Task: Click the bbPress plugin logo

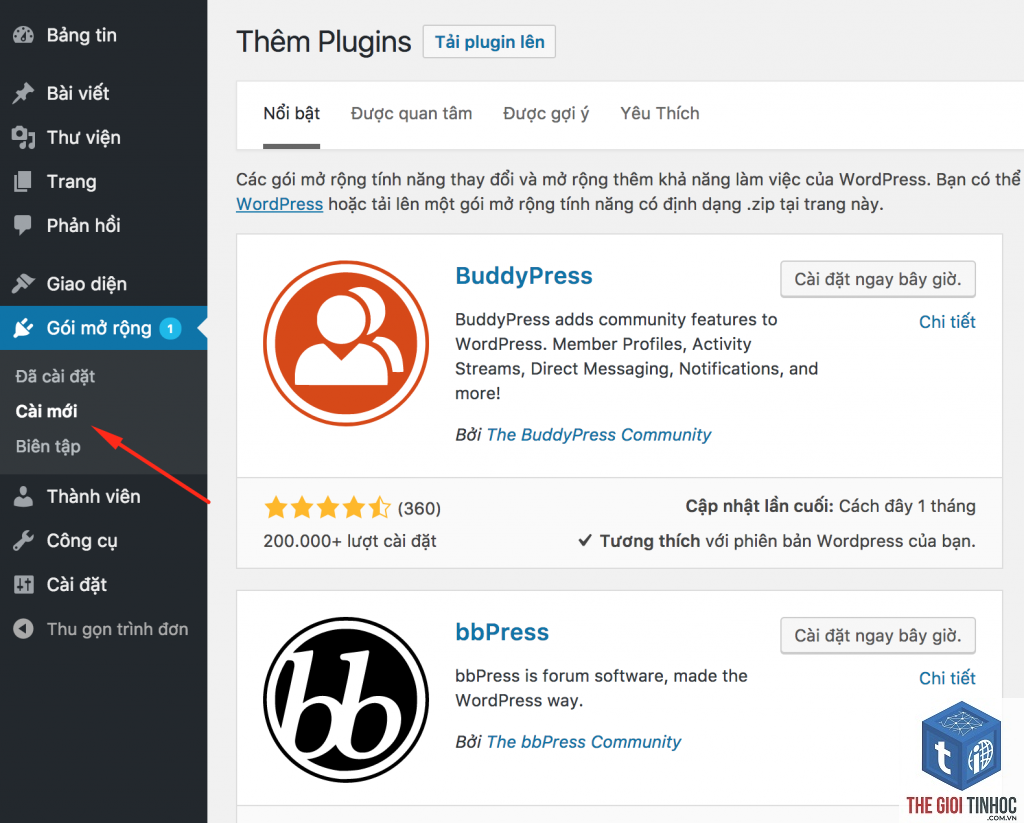Action: point(346,700)
